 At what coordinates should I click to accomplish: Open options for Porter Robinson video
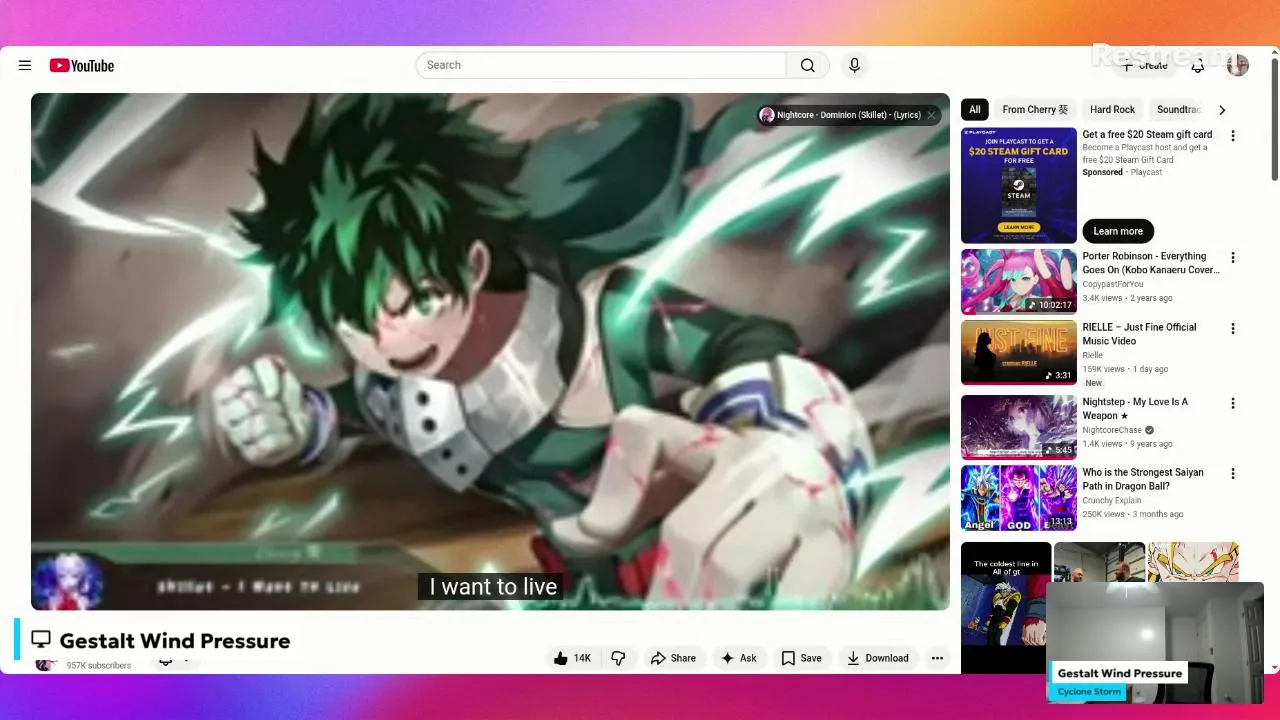(1232, 257)
